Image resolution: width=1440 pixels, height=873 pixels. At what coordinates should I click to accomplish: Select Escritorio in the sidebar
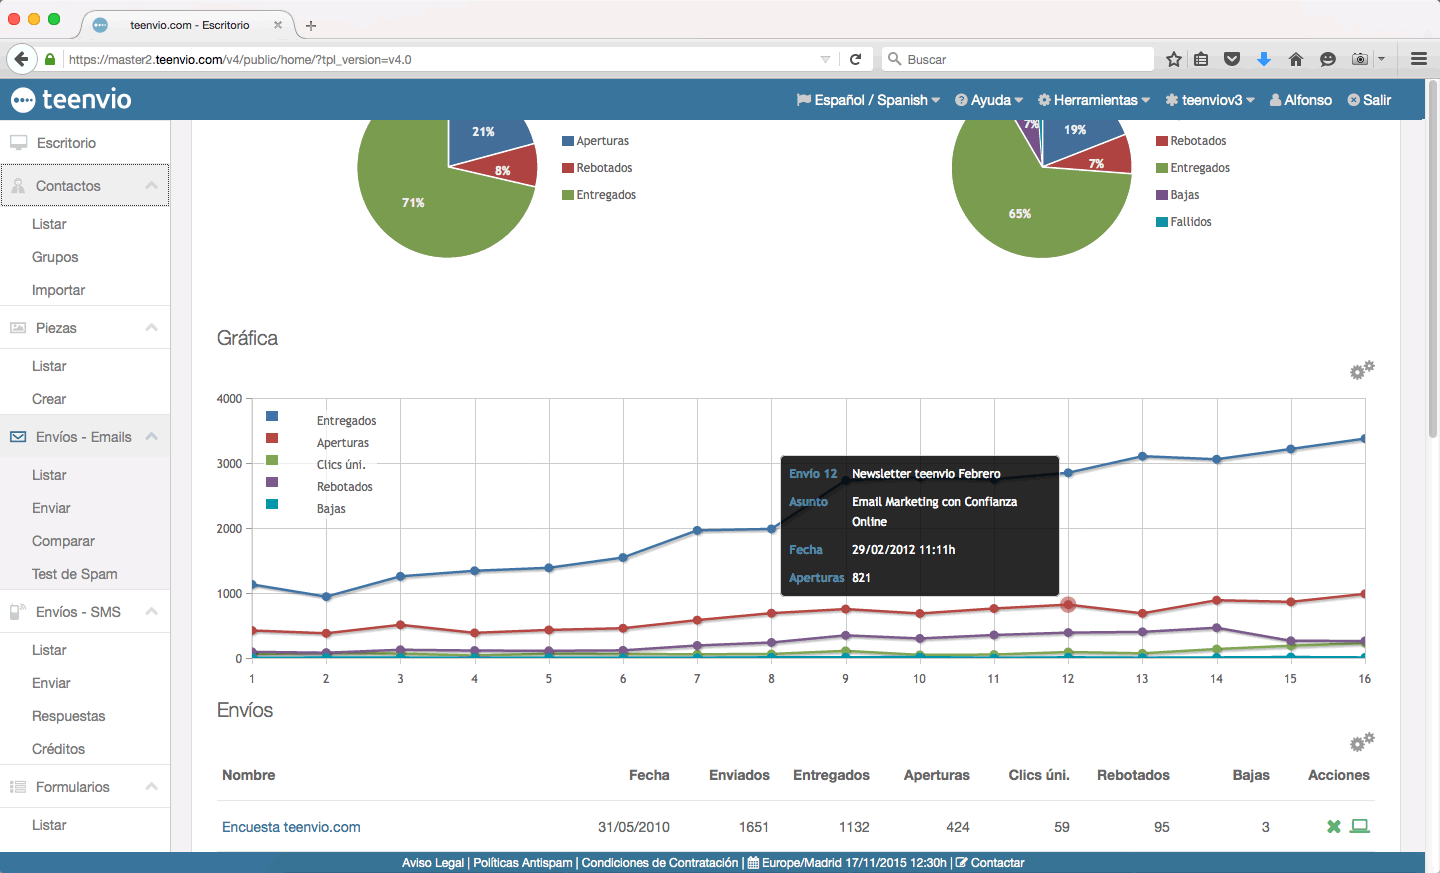click(66, 143)
